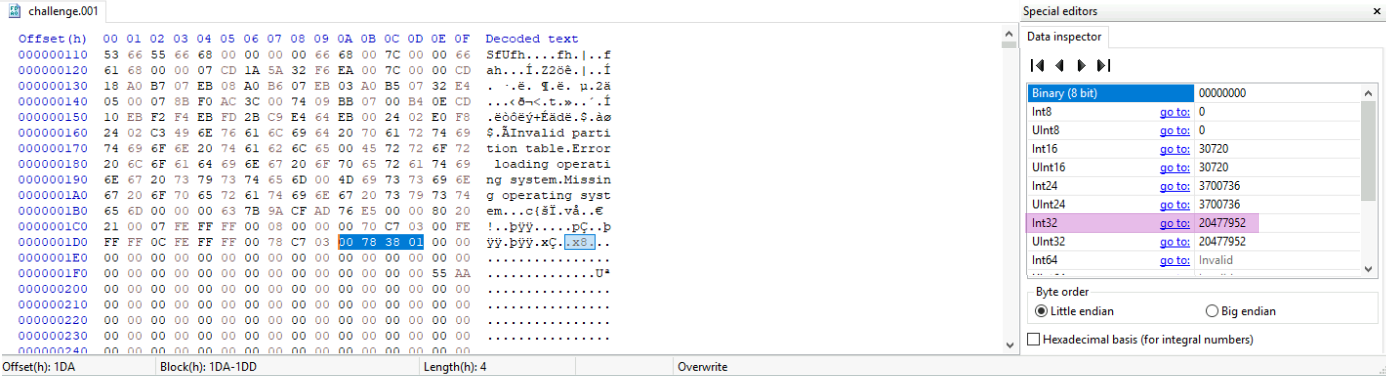Click the challenge.001 file icon on tab
1386x376 pixels.
coord(15,12)
